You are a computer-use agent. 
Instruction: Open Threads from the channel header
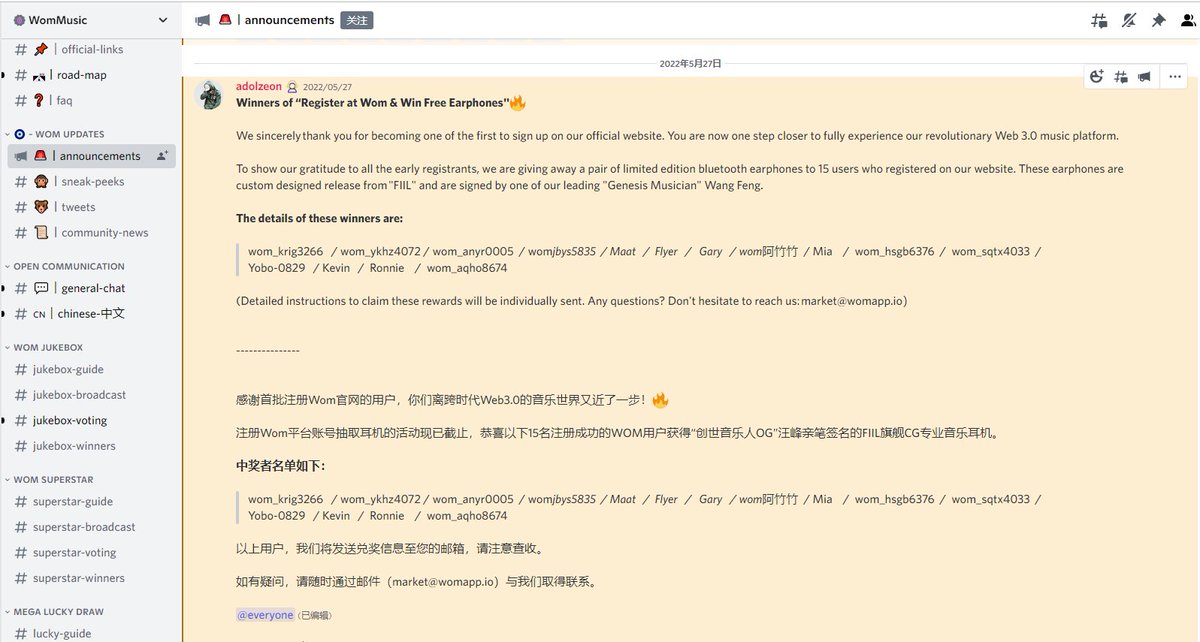1100,20
